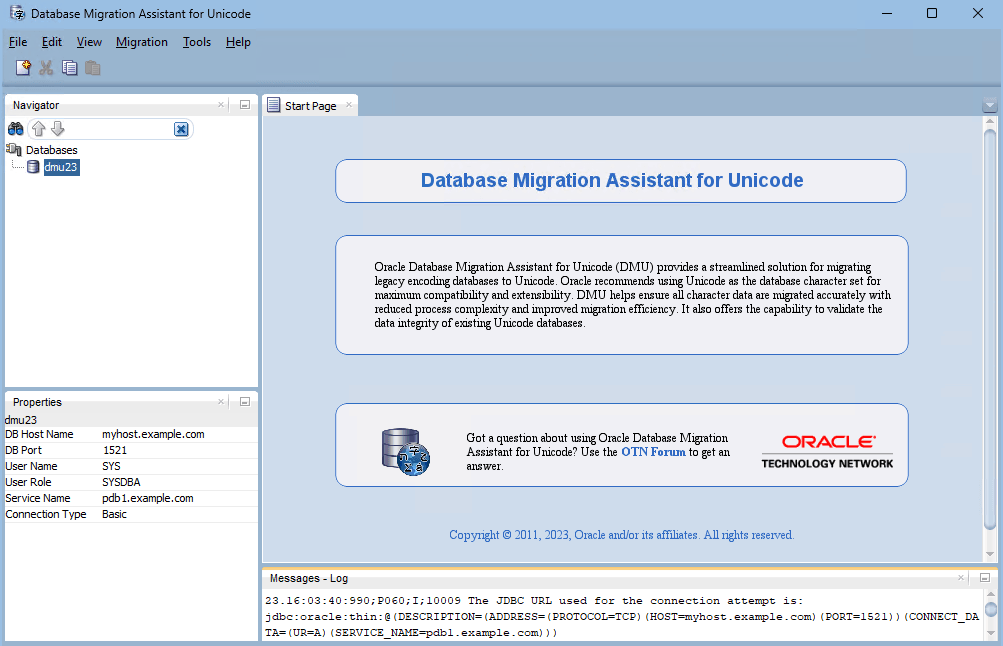Click the Databases root node icon
The width and height of the screenshot is (1003, 646).
click(13, 150)
